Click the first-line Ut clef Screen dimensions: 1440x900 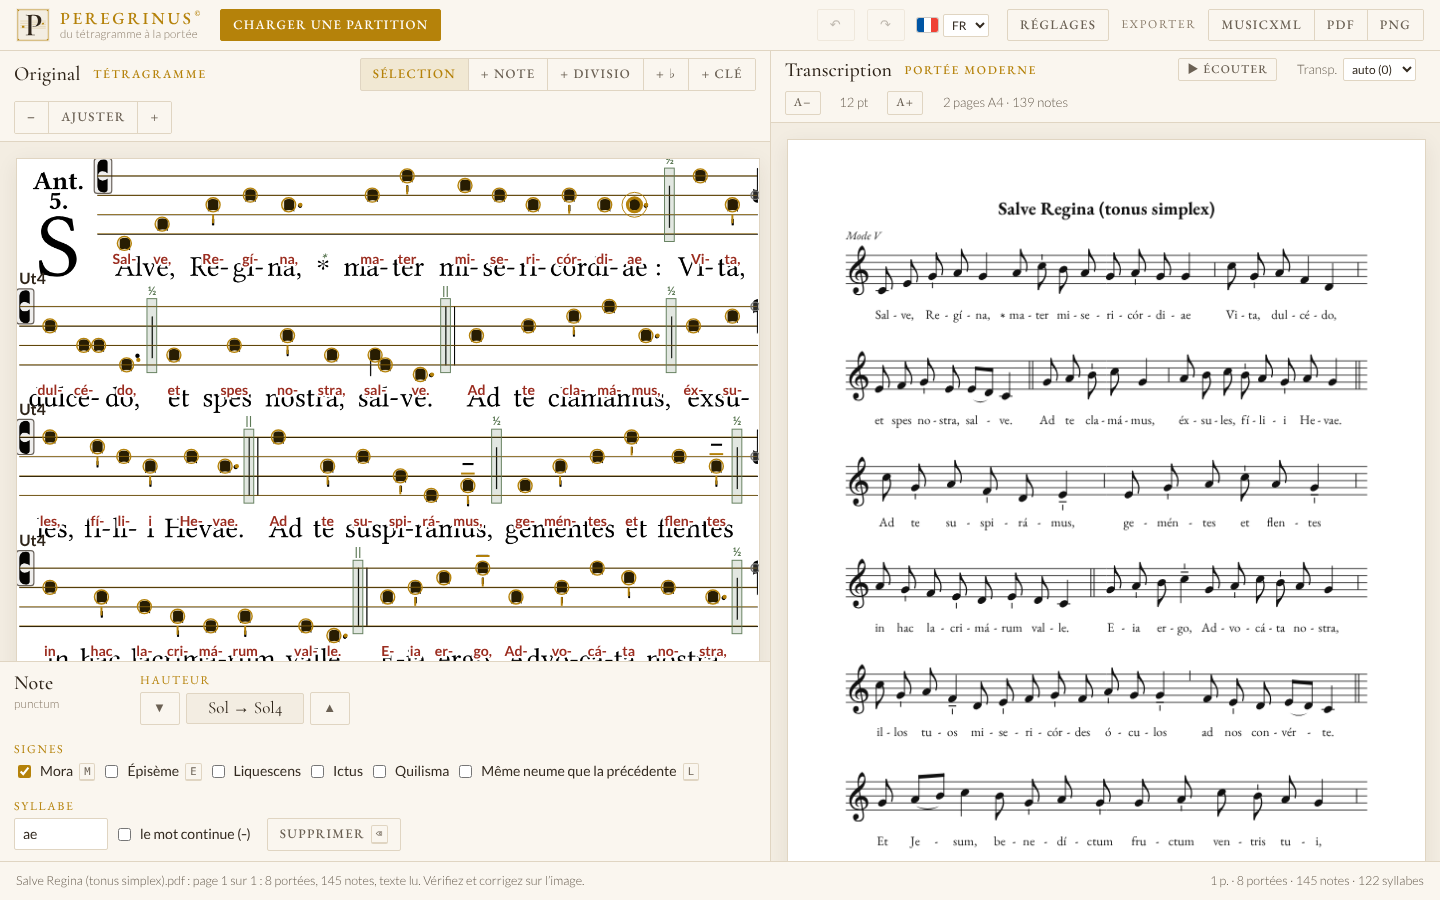[x=103, y=177]
